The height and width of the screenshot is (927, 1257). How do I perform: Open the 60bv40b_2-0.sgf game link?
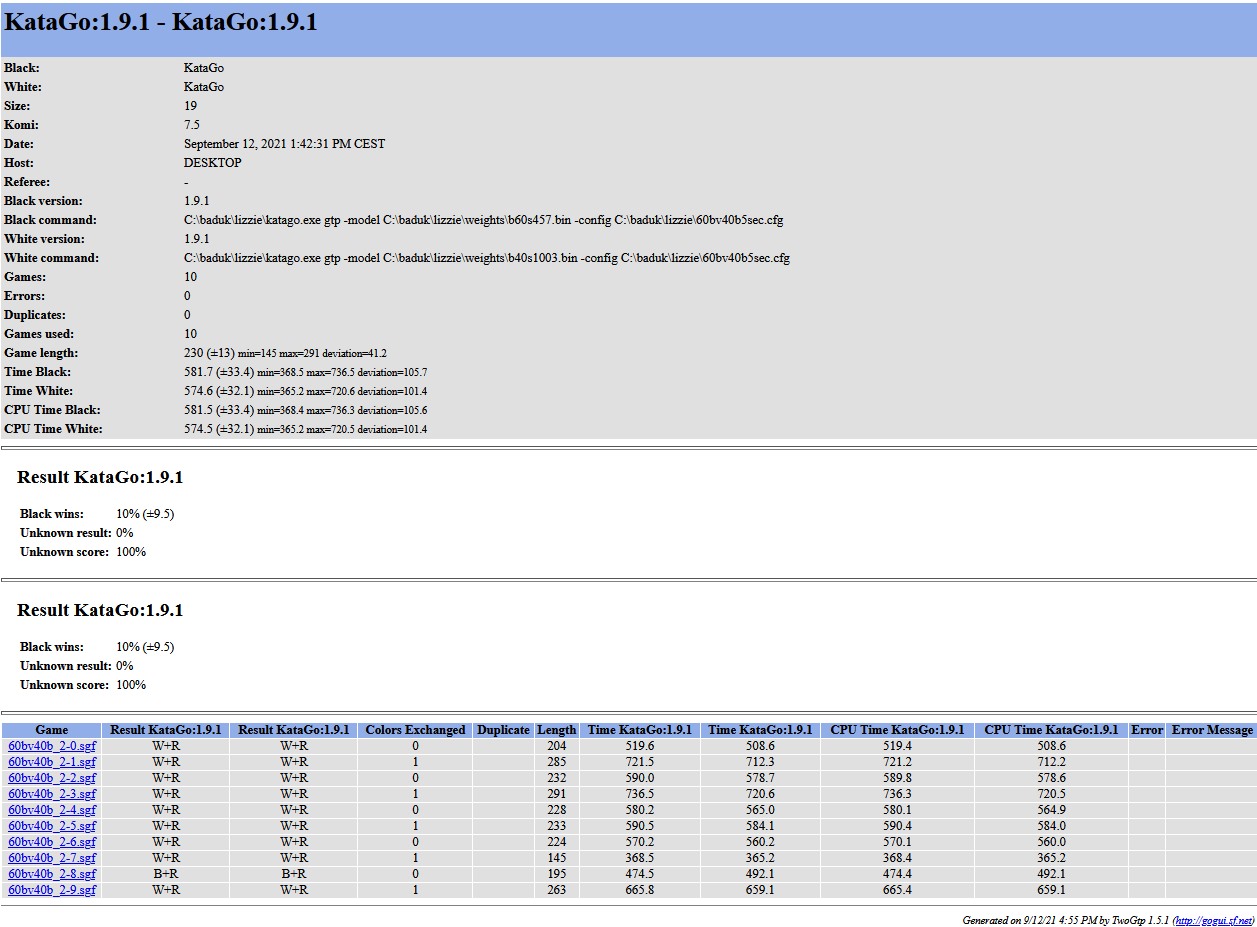coord(52,746)
